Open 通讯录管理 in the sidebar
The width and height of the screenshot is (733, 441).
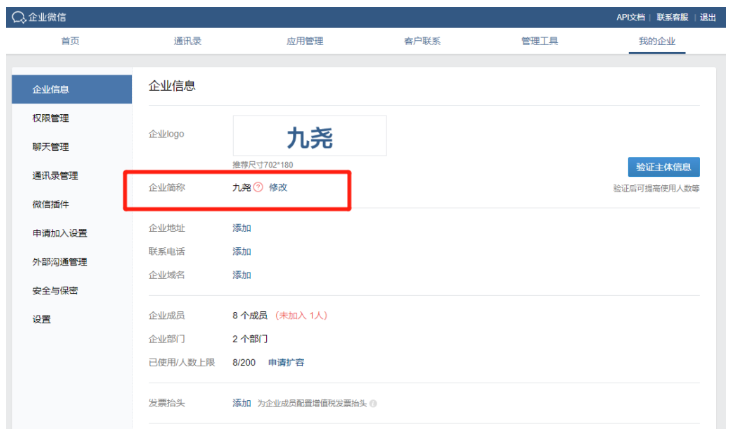coord(55,176)
